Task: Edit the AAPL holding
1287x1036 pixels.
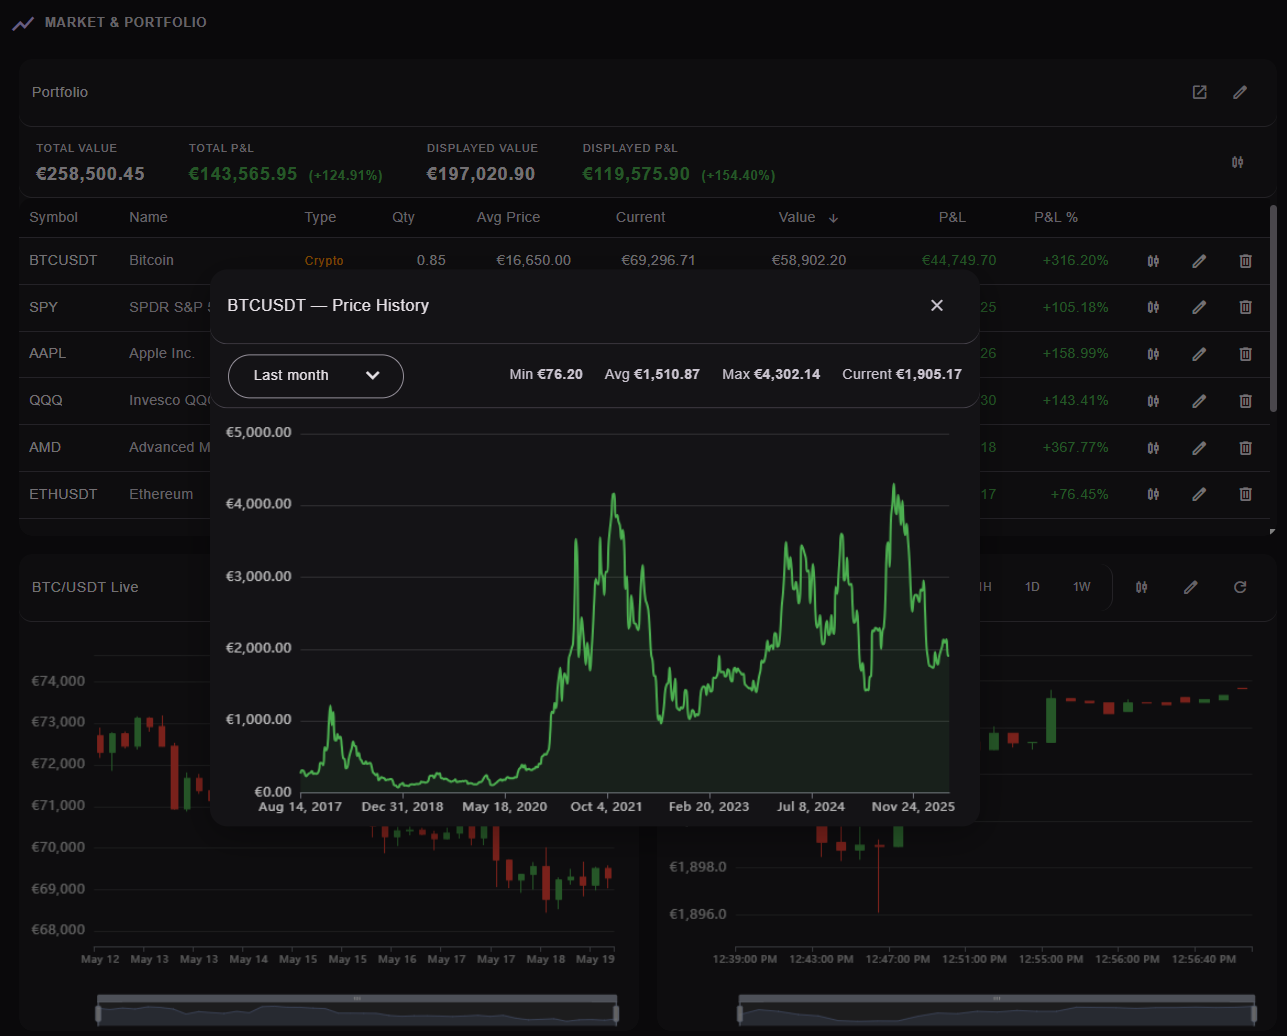Action: point(1199,353)
